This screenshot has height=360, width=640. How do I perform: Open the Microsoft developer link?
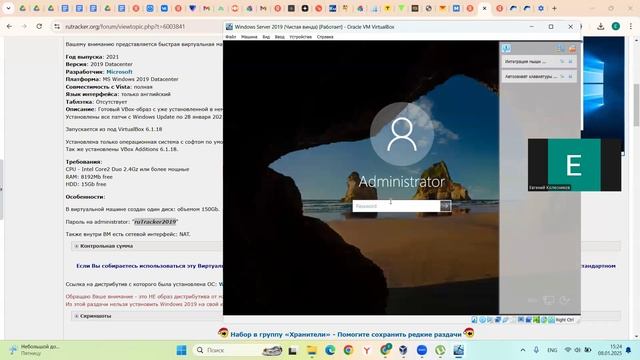119,72
